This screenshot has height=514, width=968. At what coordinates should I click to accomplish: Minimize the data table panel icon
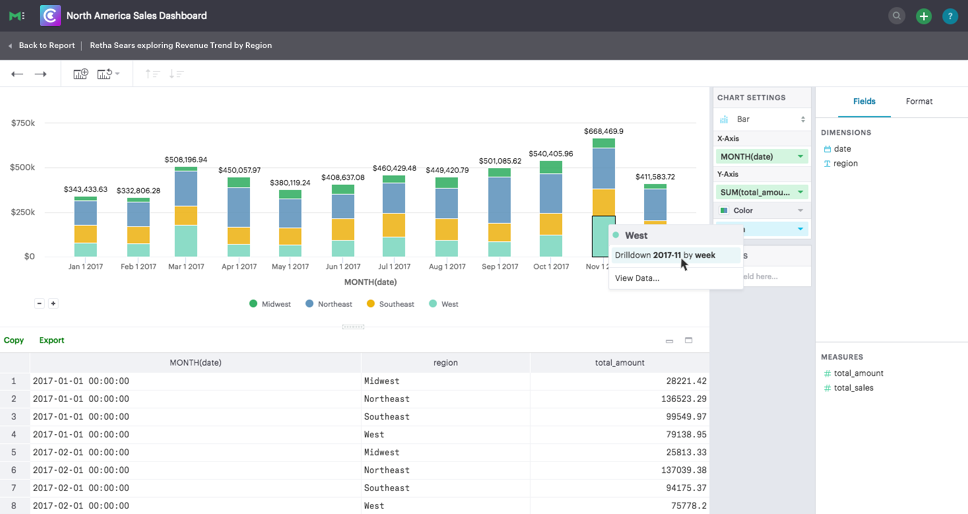pos(669,341)
